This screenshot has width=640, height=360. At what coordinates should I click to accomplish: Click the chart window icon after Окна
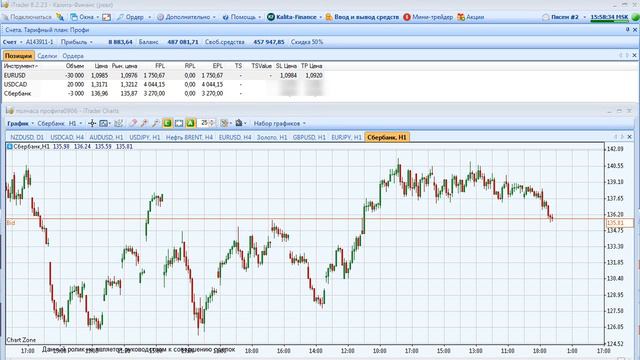click(107, 17)
